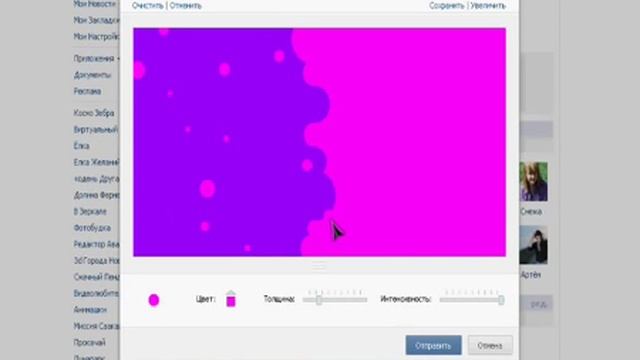Open the Редактор Ава app link
The width and height of the screenshot is (640, 360).
pos(96,244)
